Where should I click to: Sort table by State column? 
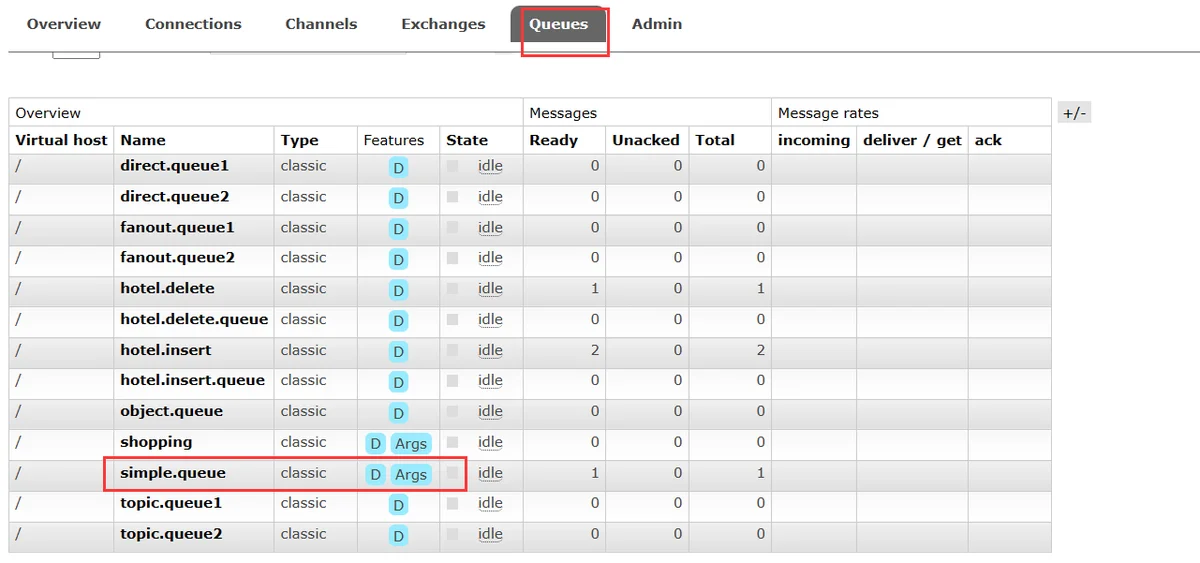[467, 140]
